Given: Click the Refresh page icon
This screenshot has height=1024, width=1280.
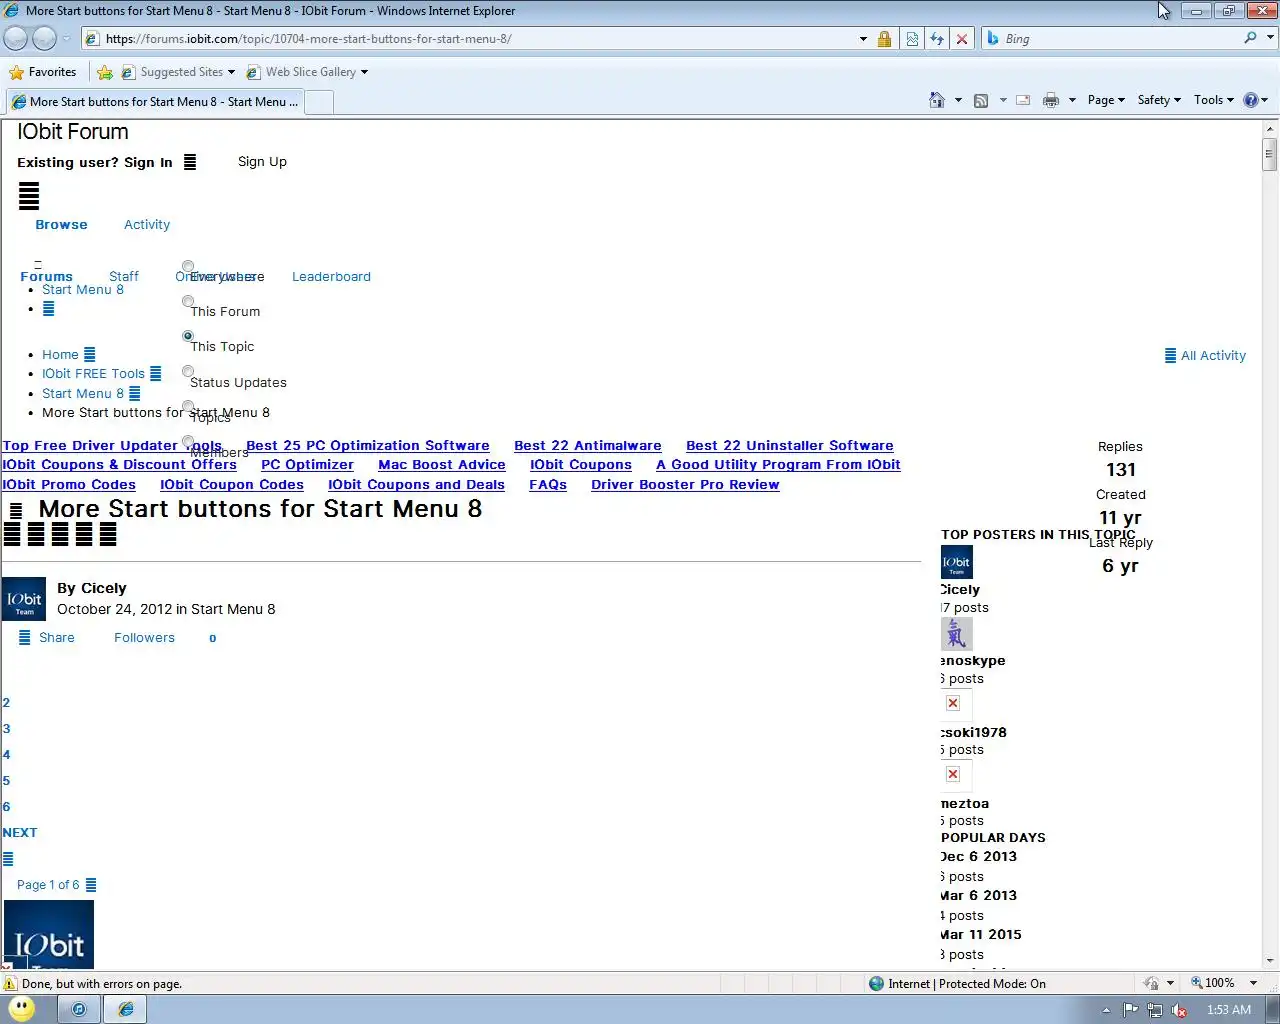Looking at the screenshot, I should click(937, 39).
